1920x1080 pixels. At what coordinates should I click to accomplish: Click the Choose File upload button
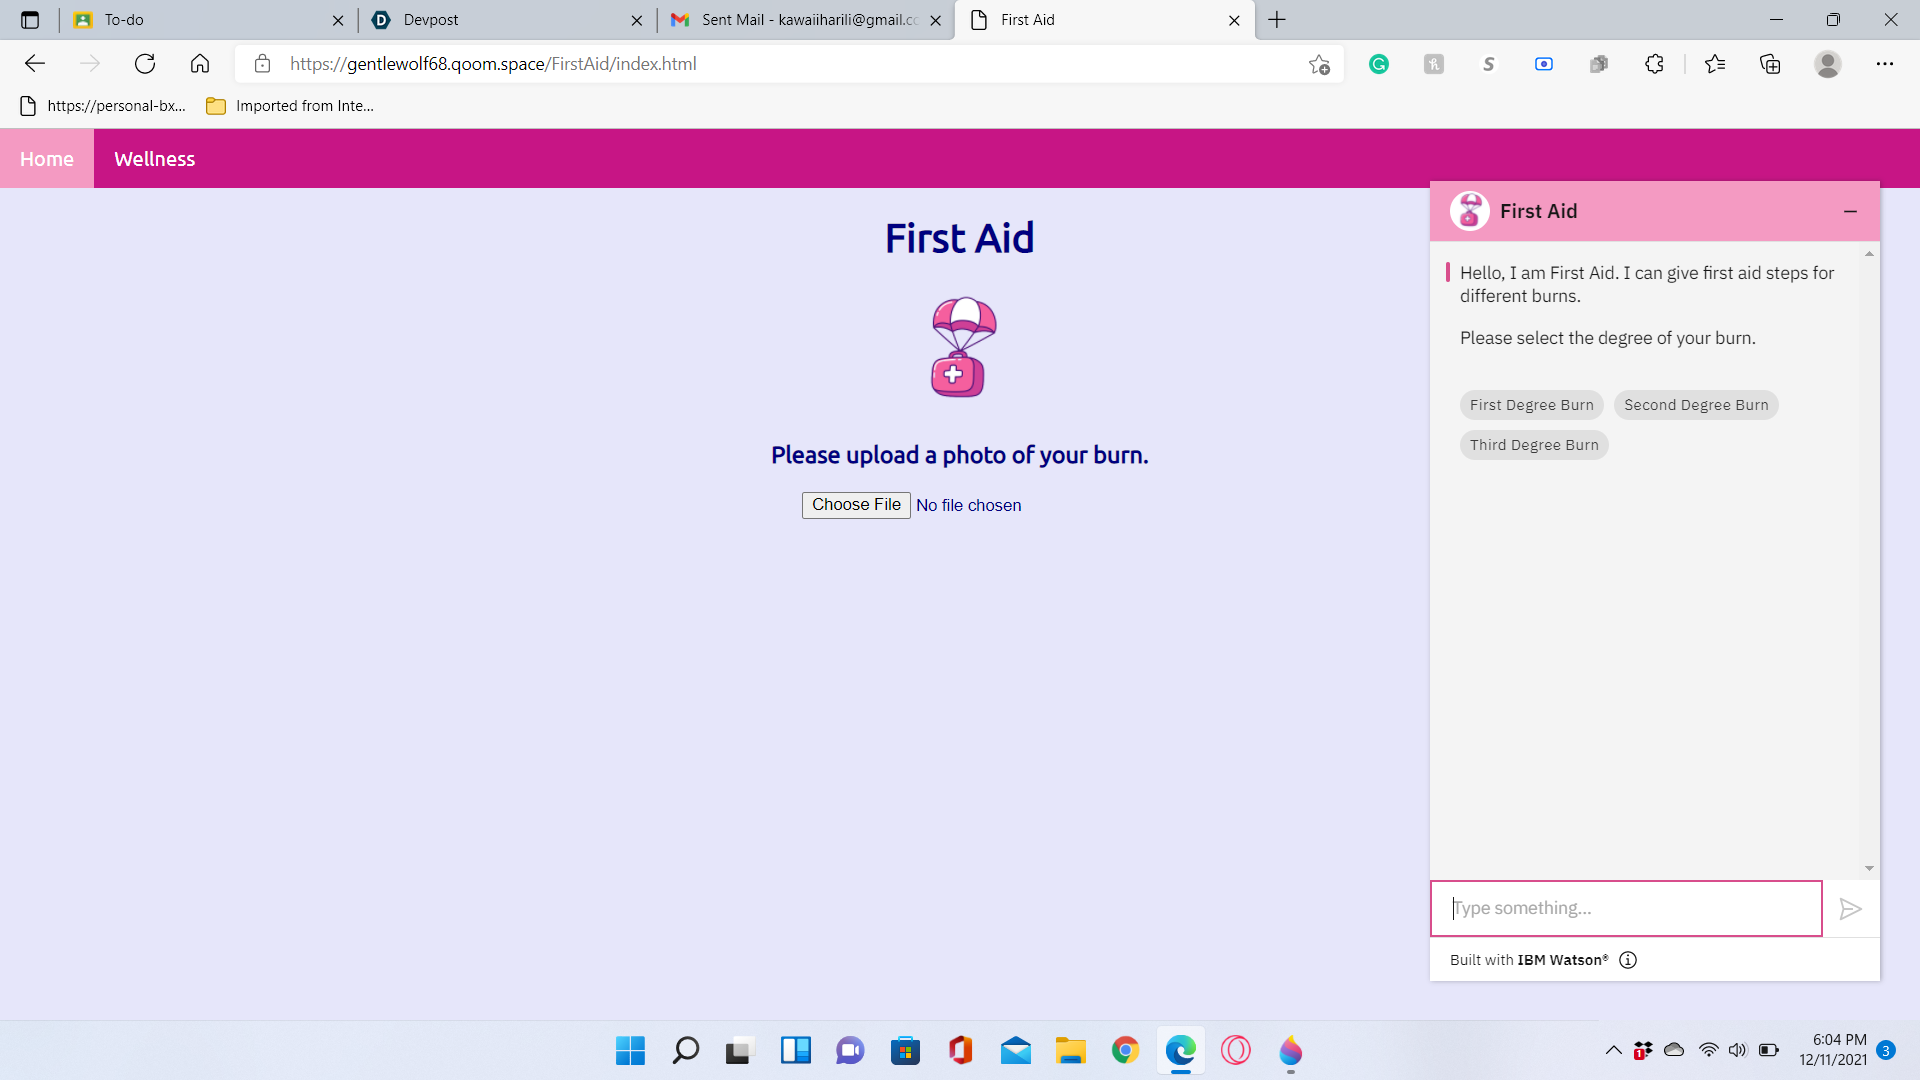point(856,505)
